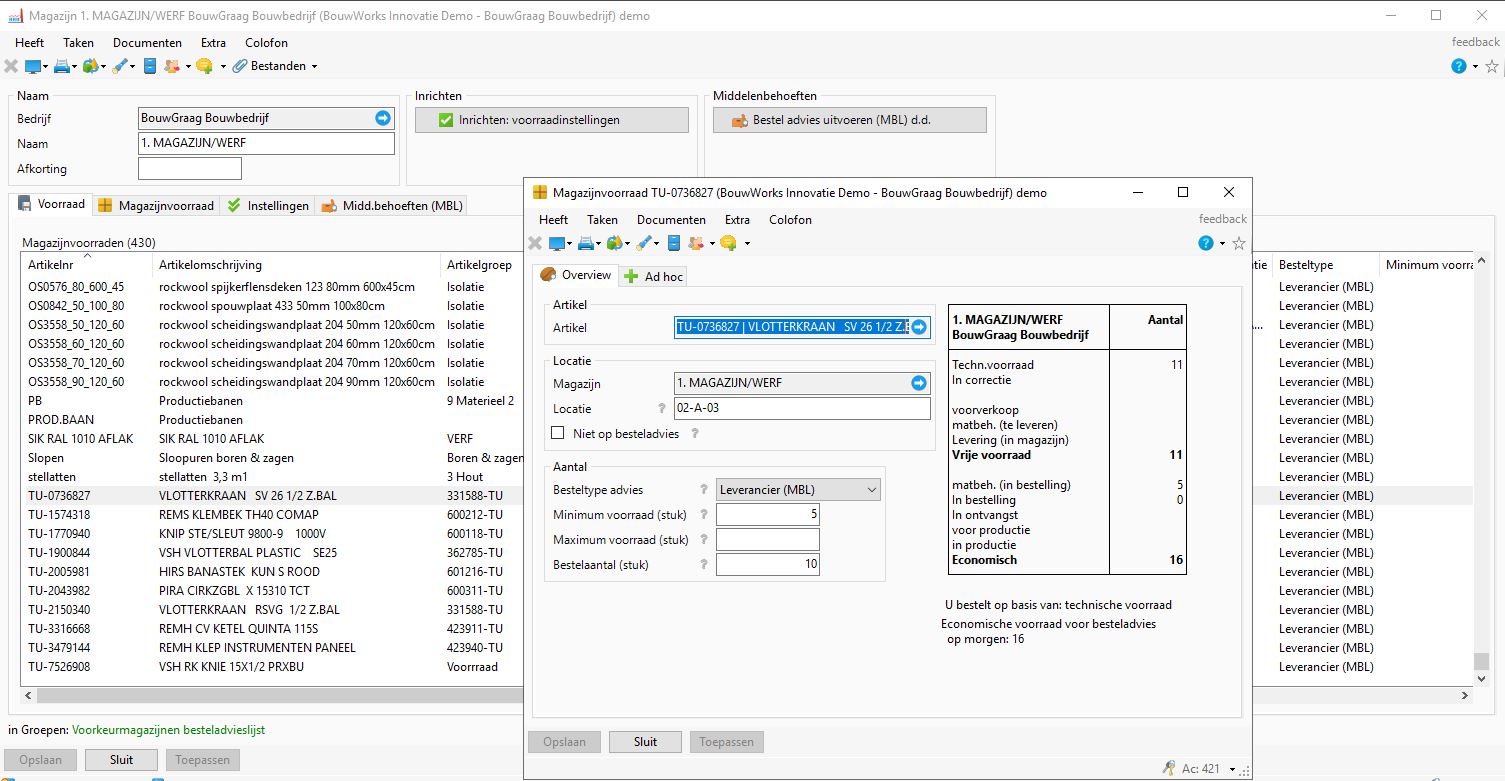
Task: Click the printer icon in main window toolbar
Action: (x=61, y=66)
